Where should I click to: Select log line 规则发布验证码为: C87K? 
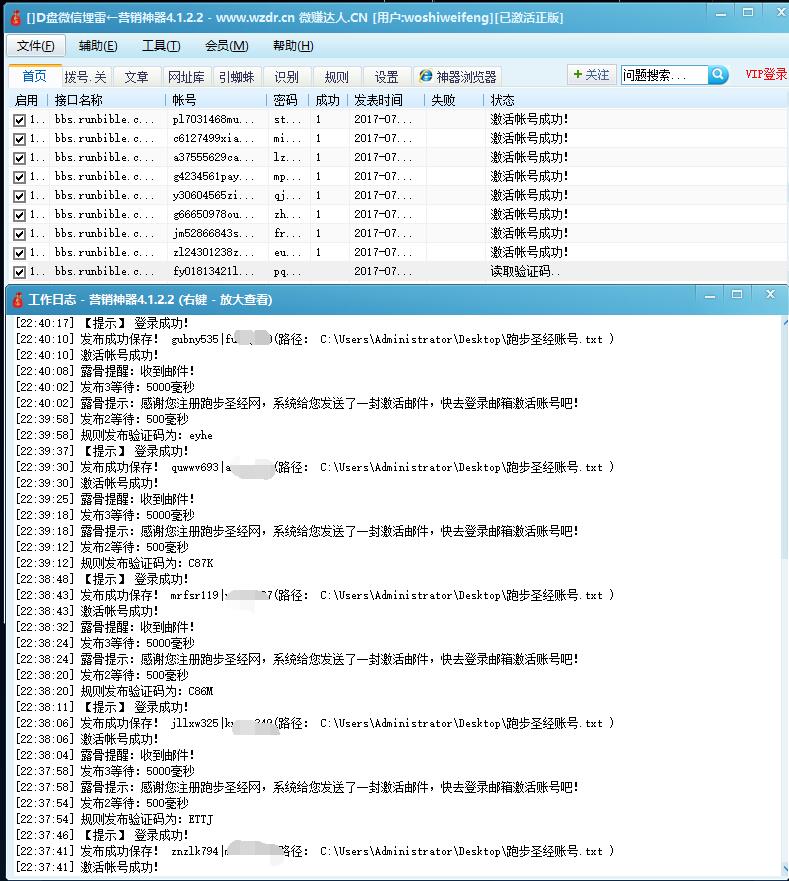coord(114,563)
